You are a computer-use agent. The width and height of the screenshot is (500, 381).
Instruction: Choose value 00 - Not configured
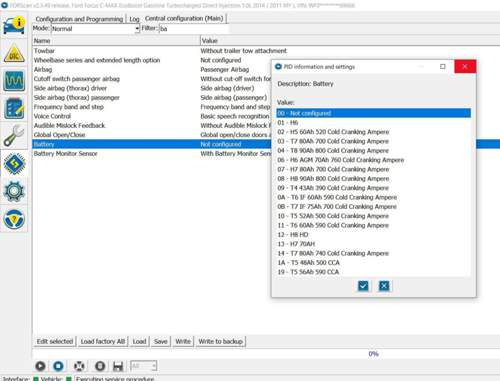tap(373, 113)
